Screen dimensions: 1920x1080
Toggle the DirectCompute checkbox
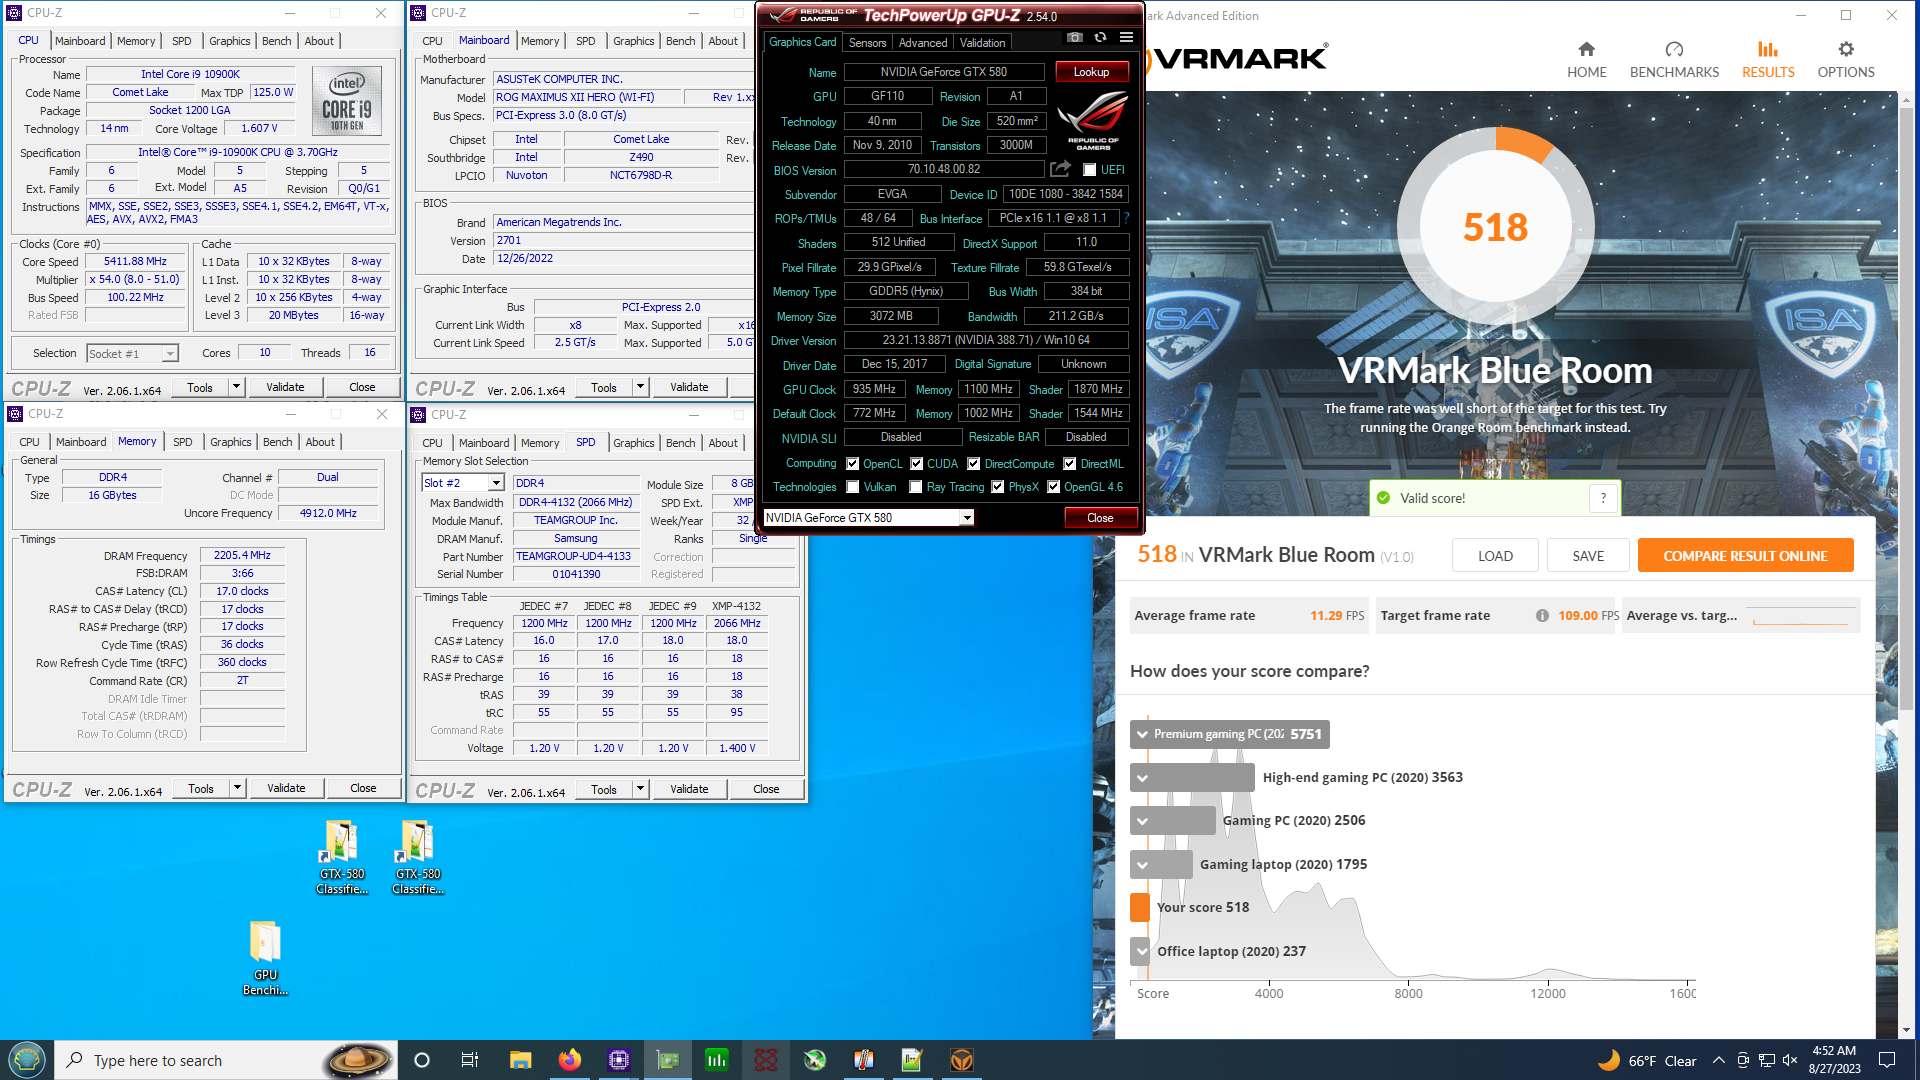click(973, 464)
